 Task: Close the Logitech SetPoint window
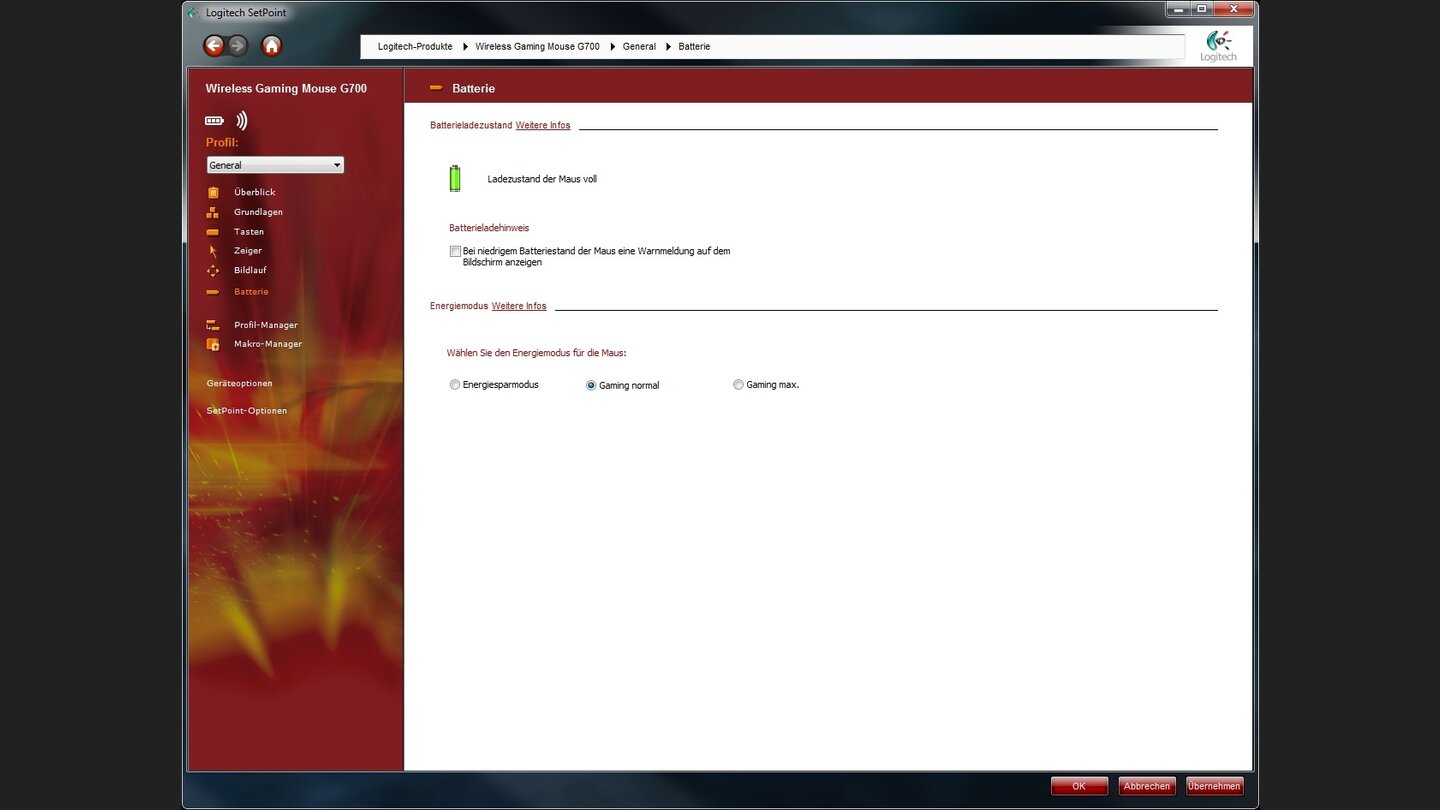point(1234,9)
